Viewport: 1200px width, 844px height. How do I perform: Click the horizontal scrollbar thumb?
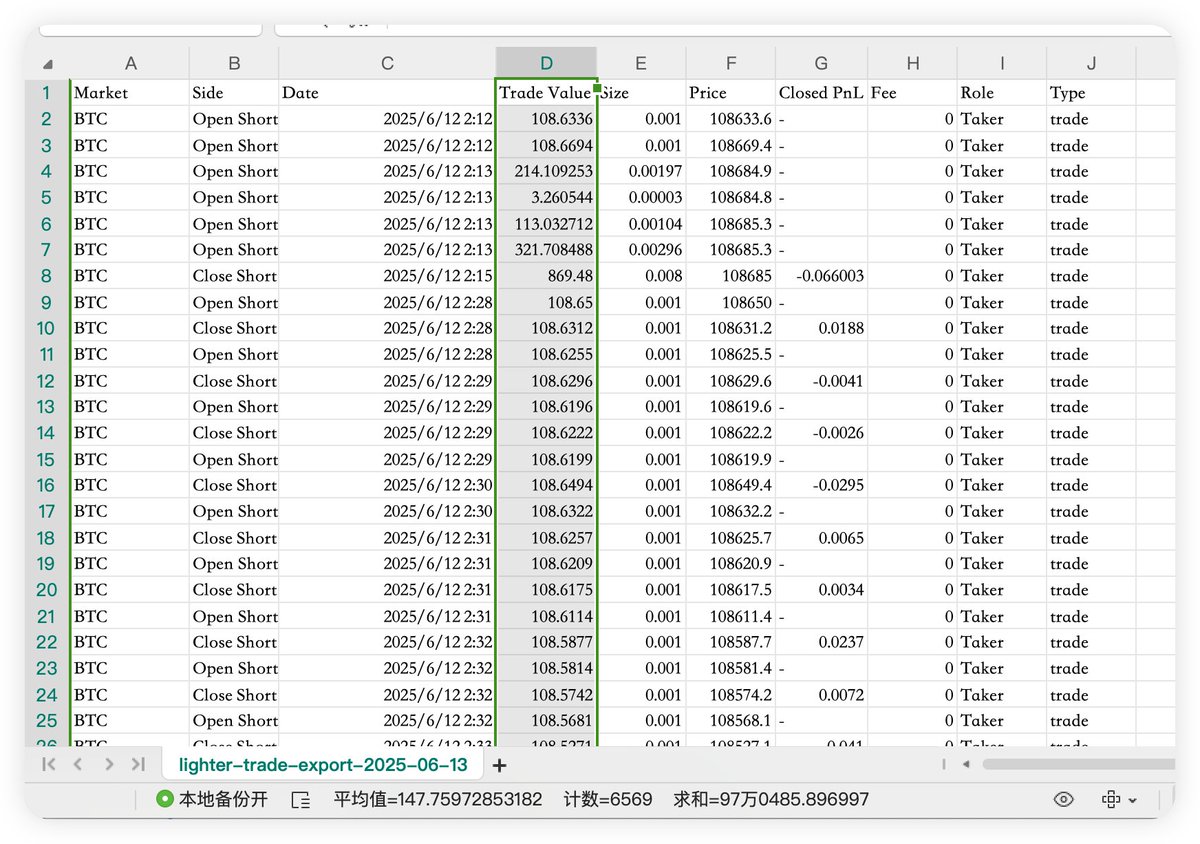[x=1078, y=765]
